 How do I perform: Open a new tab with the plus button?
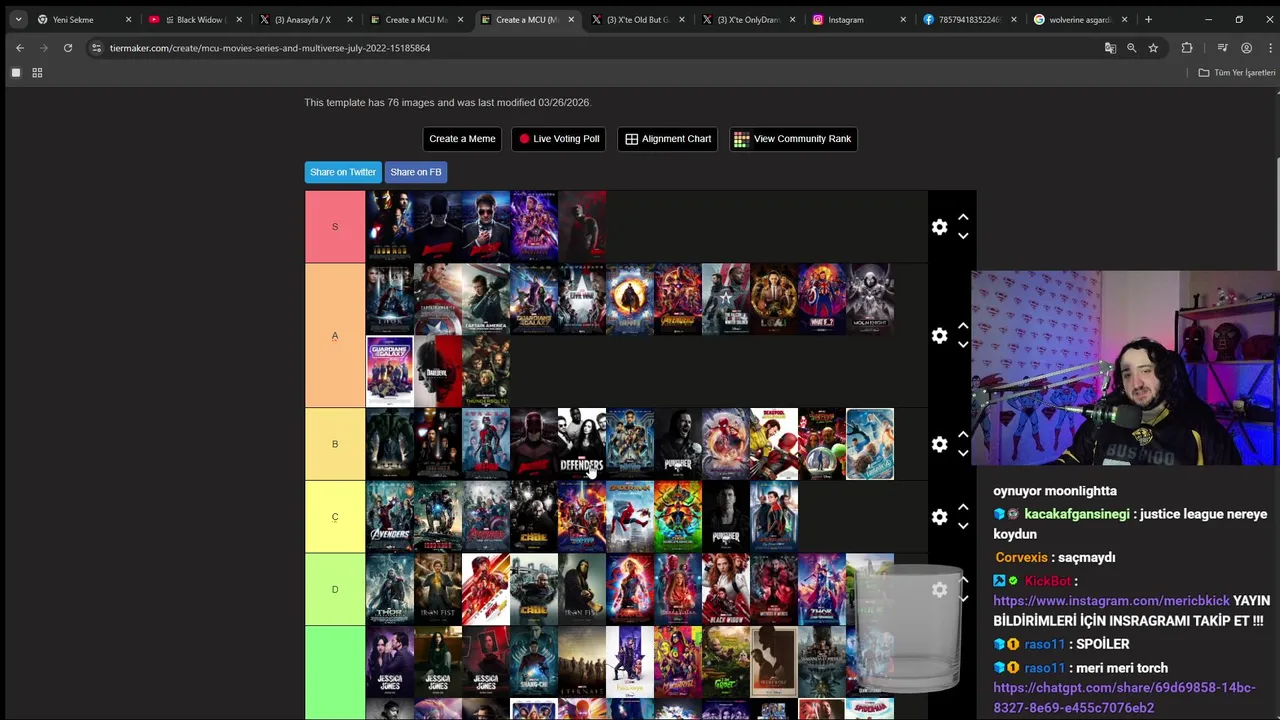[1148, 19]
